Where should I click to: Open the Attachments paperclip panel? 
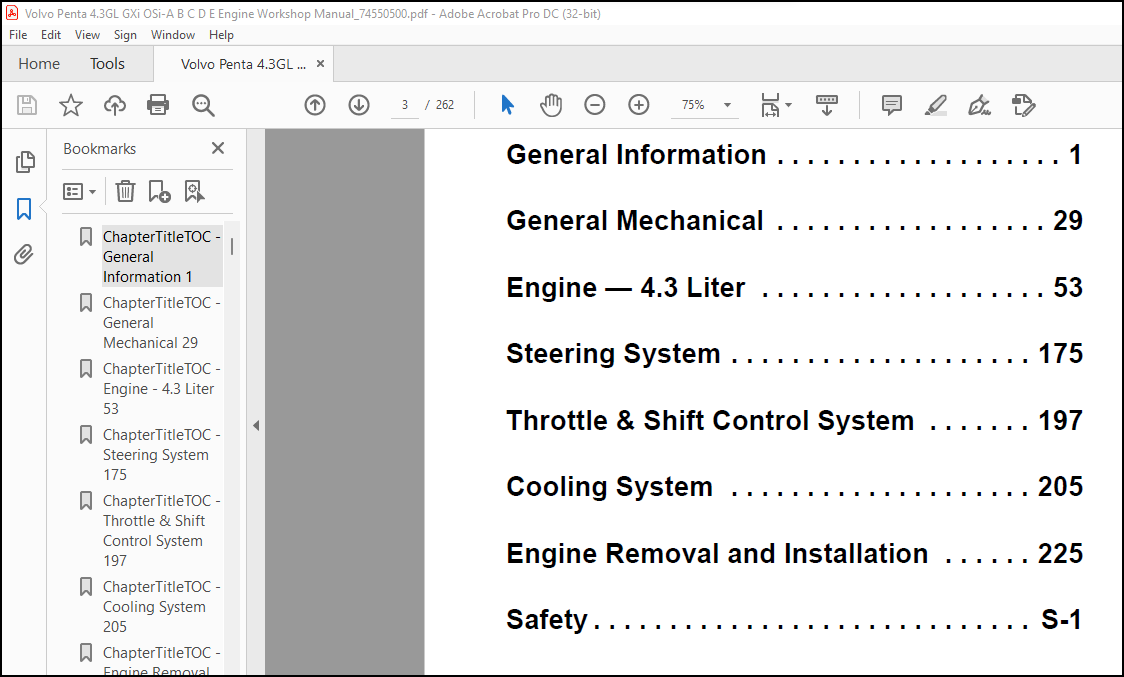[x=24, y=255]
